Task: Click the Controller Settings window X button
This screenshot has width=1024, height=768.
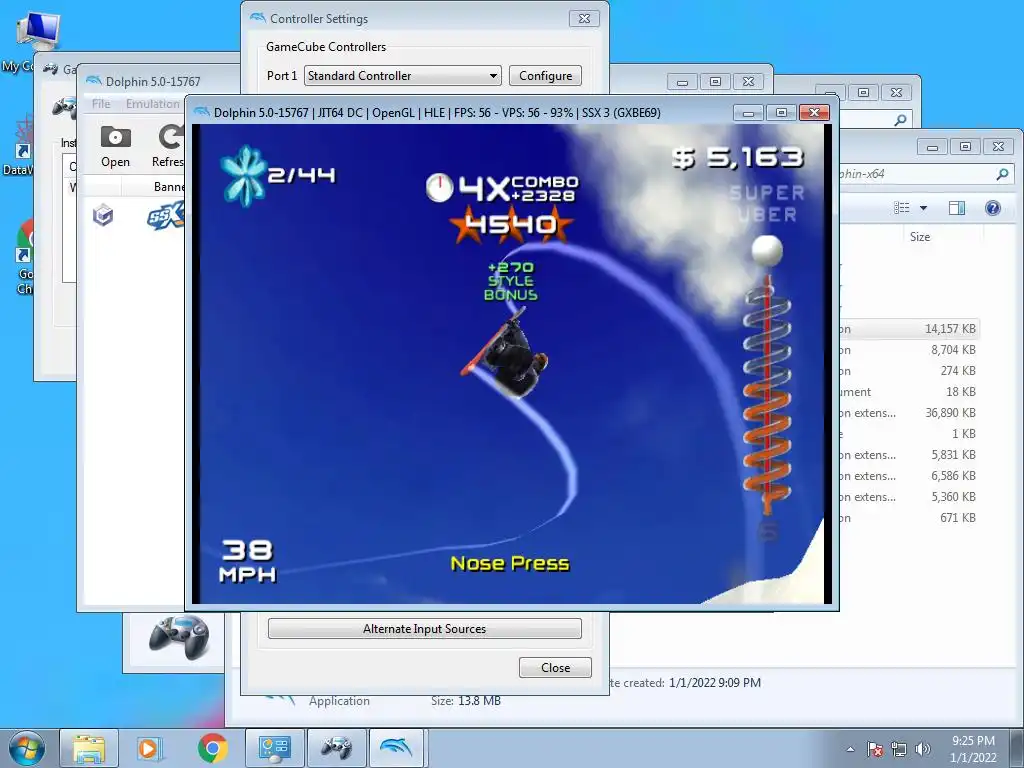Action: tap(584, 19)
